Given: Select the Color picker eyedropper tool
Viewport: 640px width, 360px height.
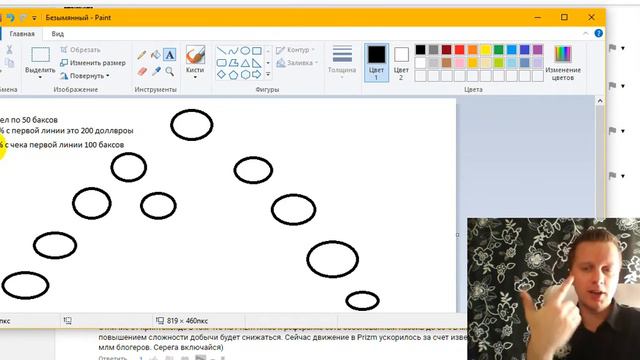Looking at the screenshot, I should point(156,71).
